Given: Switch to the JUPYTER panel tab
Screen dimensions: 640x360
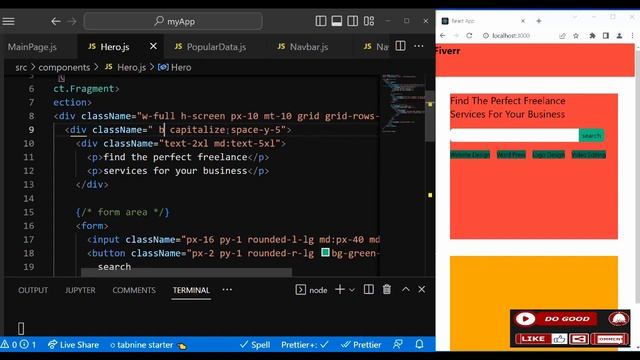Looking at the screenshot, I should [x=80, y=290].
